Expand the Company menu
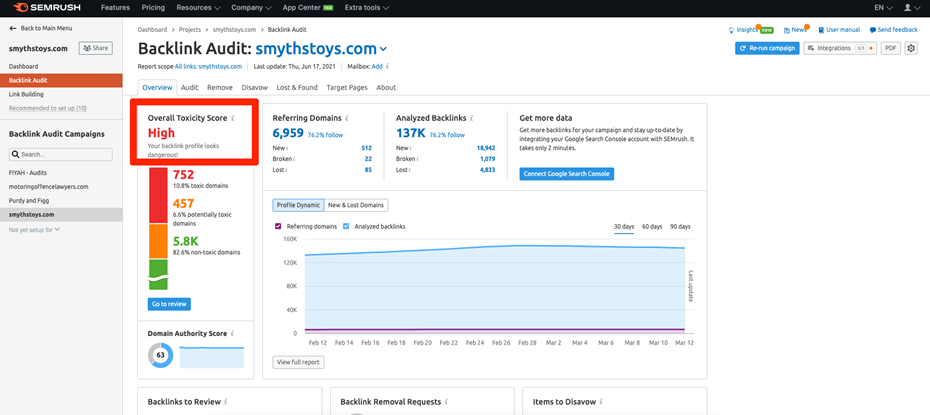The height and width of the screenshot is (415, 930). pos(251,8)
